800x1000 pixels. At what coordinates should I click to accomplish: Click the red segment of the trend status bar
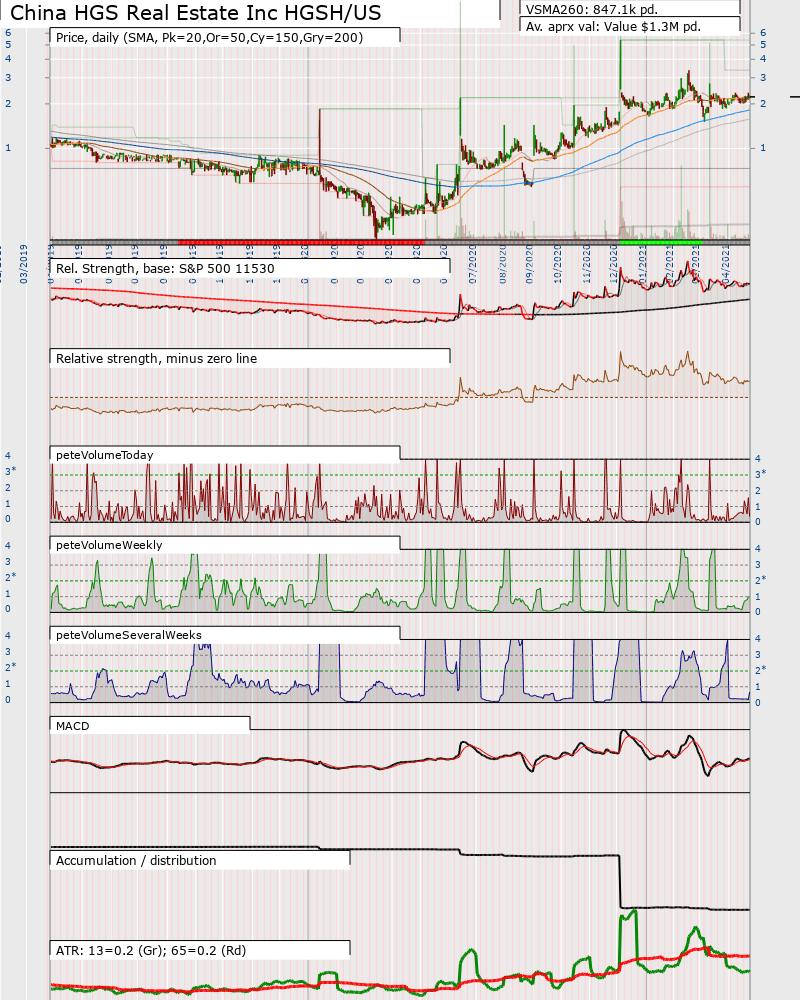(301, 242)
